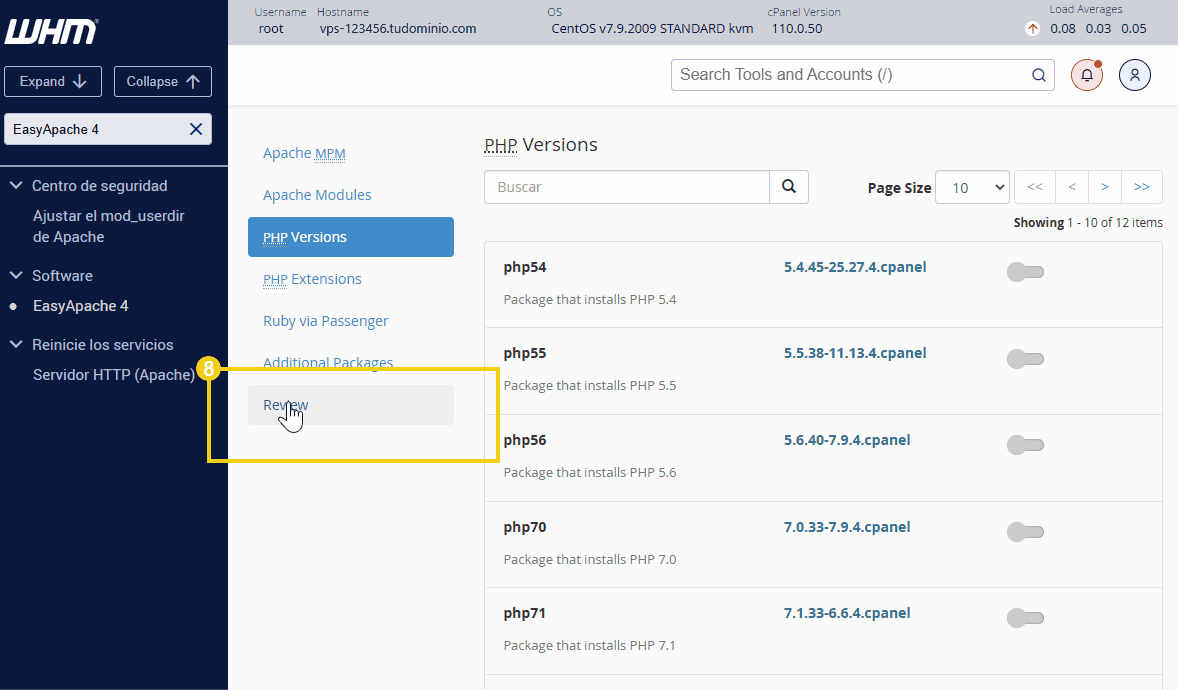Toggle the php71 package switch
The image size is (1178, 690).
(1025, 618)
